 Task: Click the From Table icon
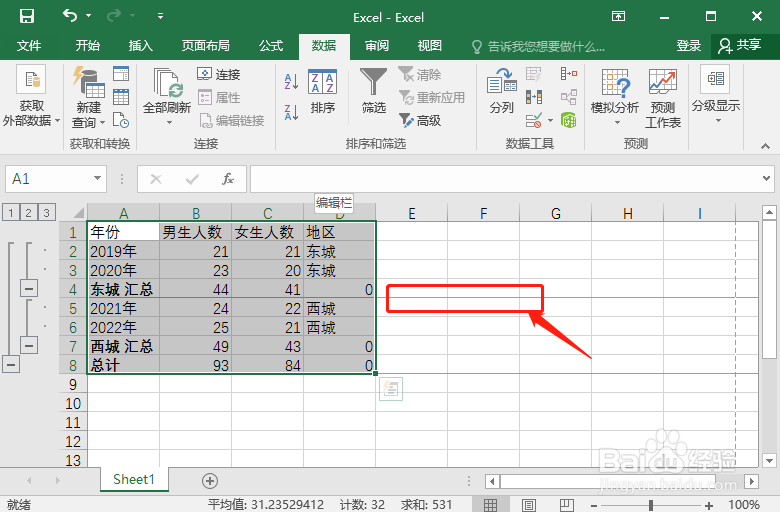(x=121, y=97)
